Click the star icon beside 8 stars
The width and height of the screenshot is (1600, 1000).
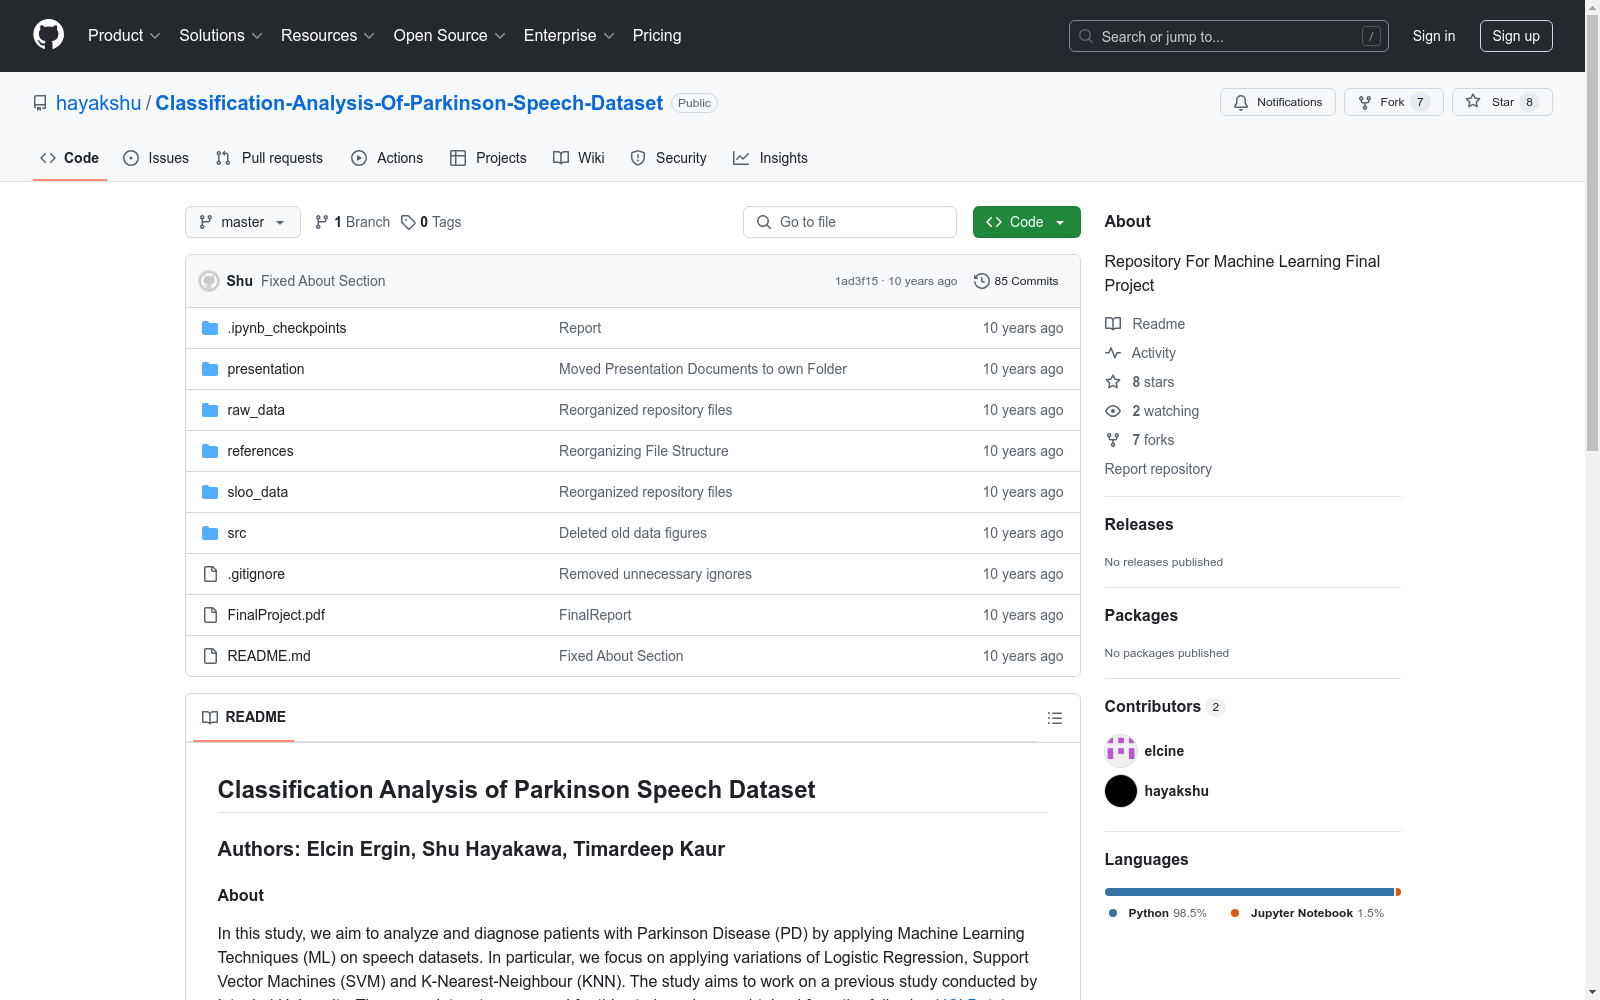[x=1113, y=382]
